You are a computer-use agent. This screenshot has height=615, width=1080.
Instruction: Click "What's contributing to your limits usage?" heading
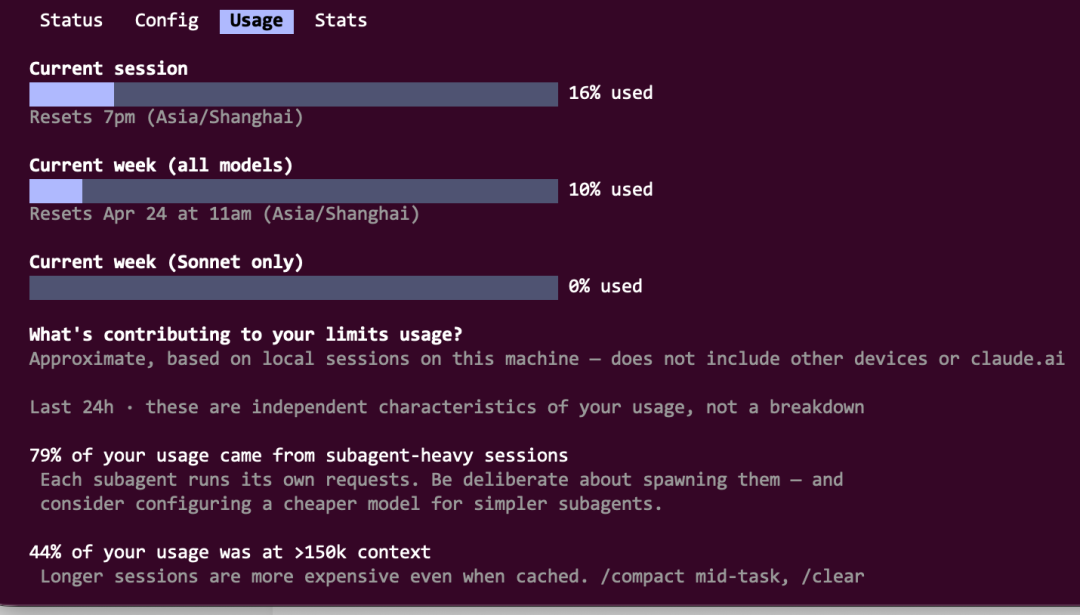click(245, 334)
